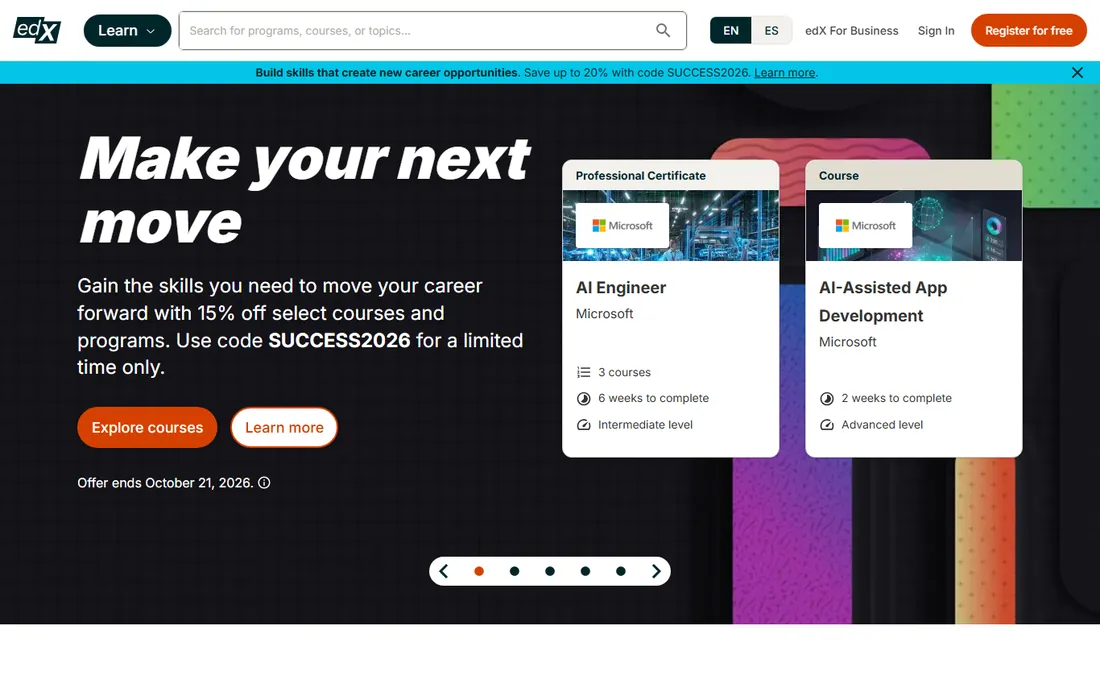The height and width of the screenshot is (688, 1100).
Task: Click gauge icon beside Intermediate level
Action: click(x=584, y=425)
